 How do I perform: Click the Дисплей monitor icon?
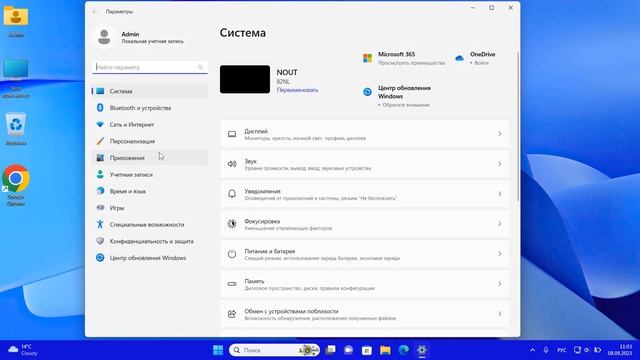232,134
